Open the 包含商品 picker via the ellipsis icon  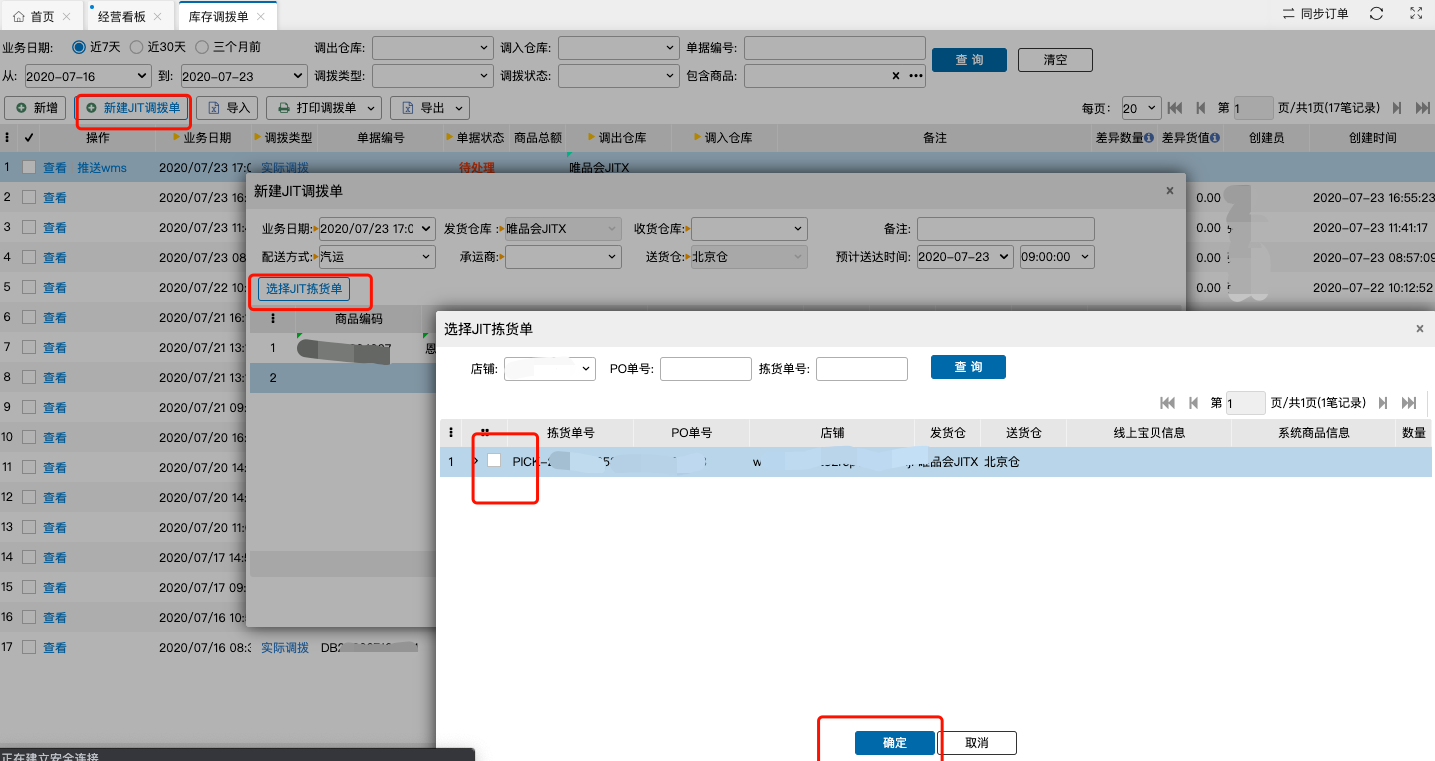(x=915, y=75)
